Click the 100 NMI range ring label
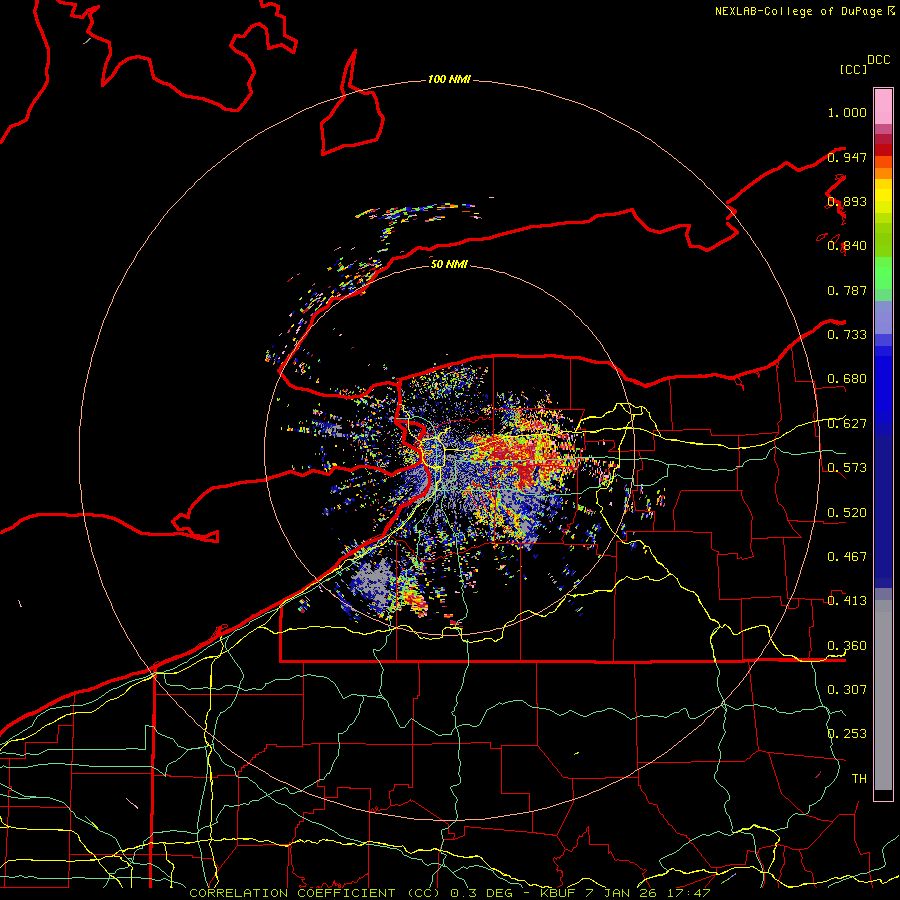The width and height of the screenshot is (900, 900). coord(449,79)
